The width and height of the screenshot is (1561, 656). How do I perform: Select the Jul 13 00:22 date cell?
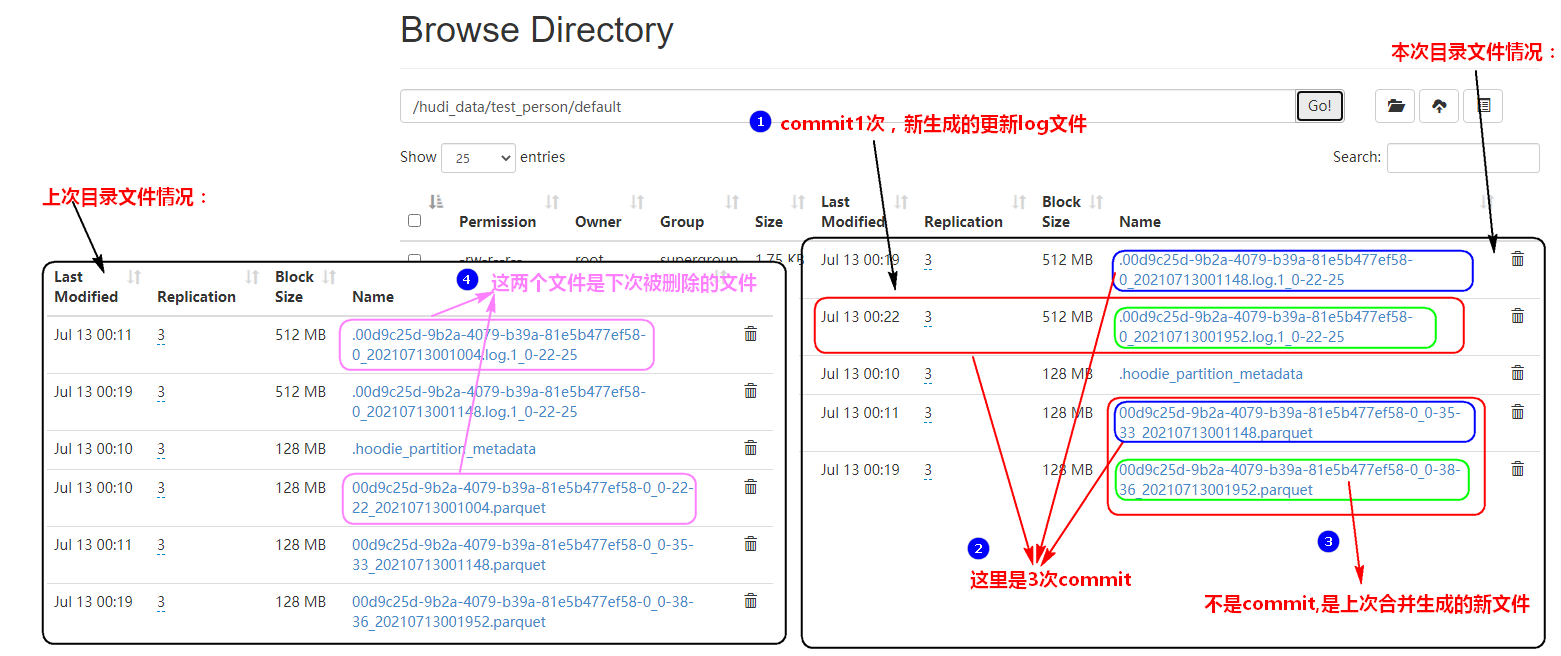860,317
